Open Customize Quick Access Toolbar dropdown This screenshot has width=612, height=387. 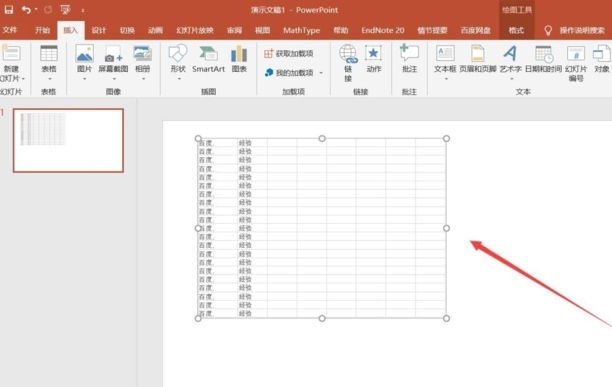click(83, 10)
